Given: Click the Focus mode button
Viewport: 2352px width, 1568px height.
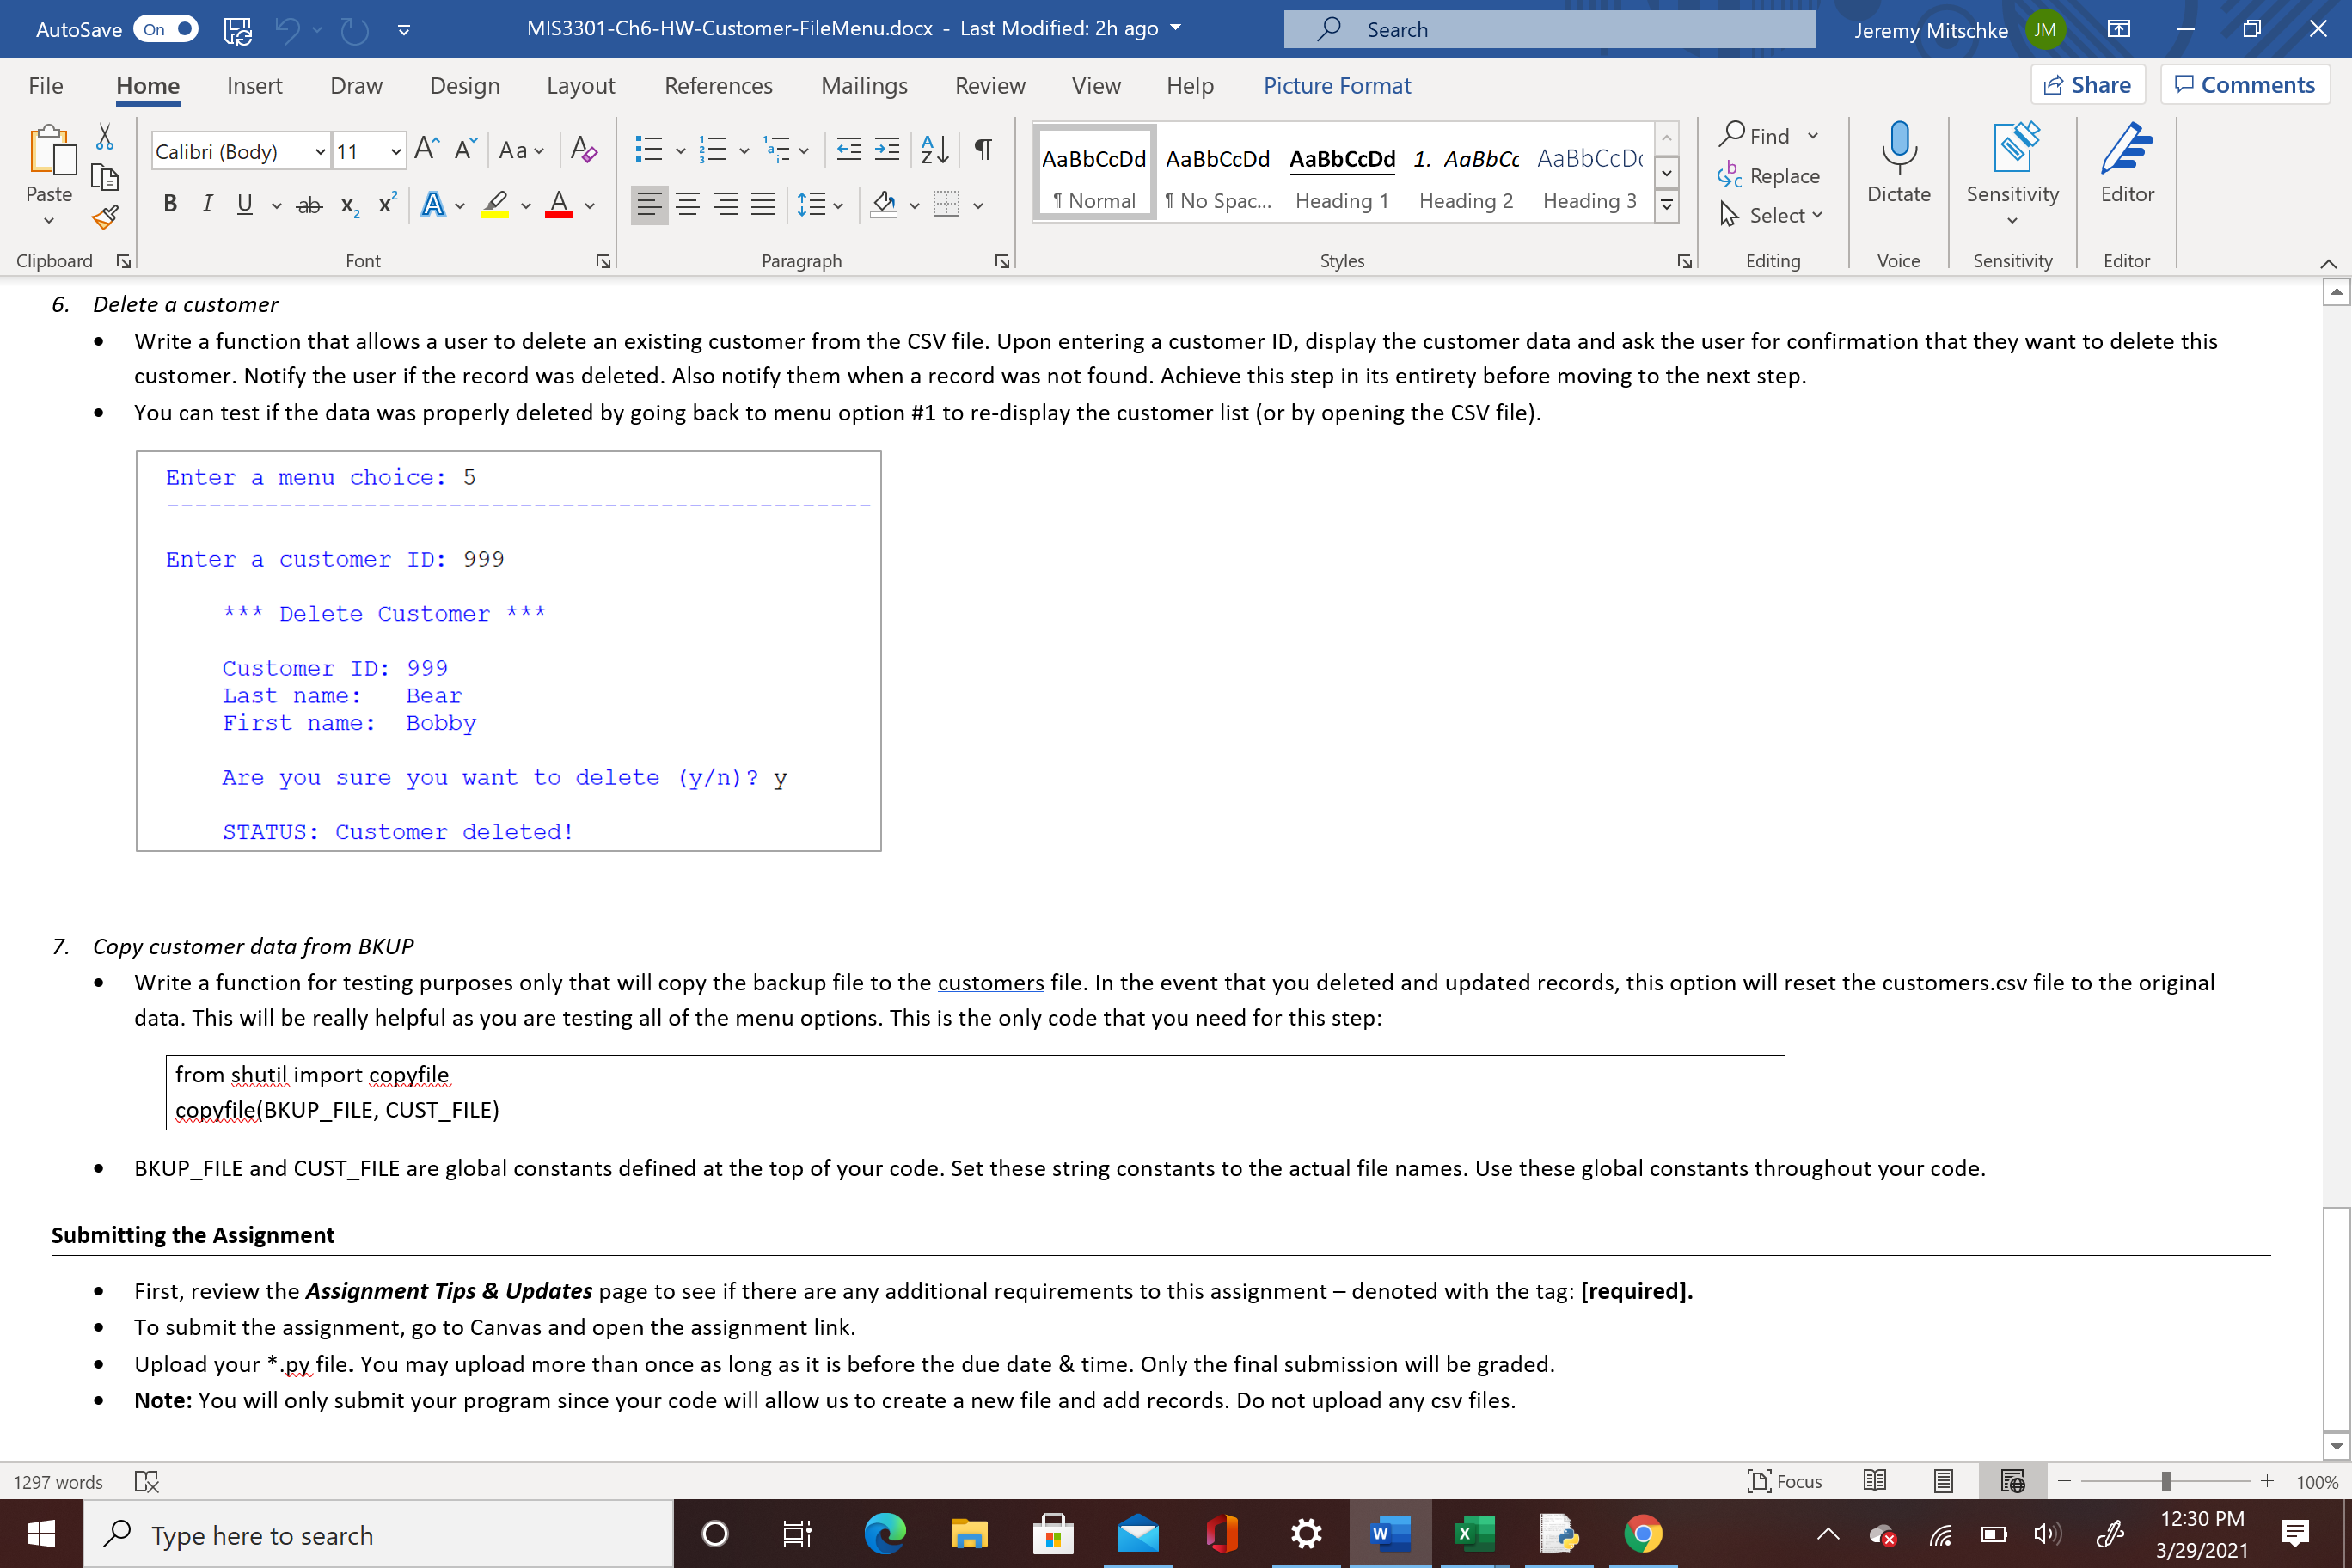Looking at the screenshot, I should pyautogui.click(x=1785, y=1481).
